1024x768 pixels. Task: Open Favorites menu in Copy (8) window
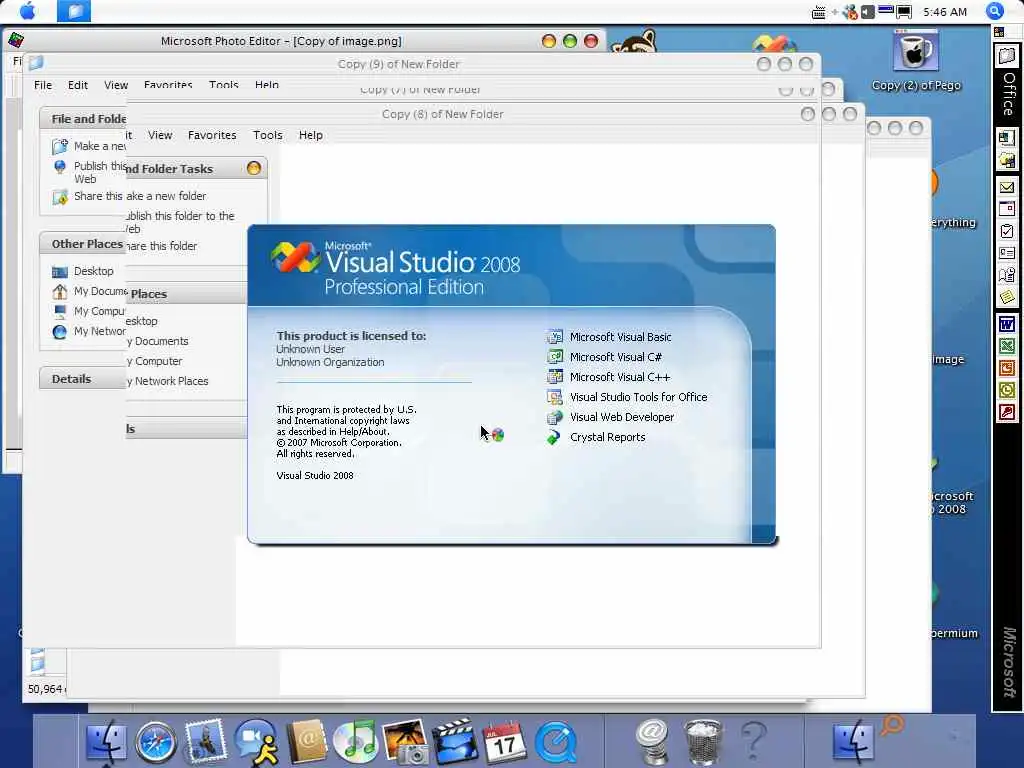(212, 135)
